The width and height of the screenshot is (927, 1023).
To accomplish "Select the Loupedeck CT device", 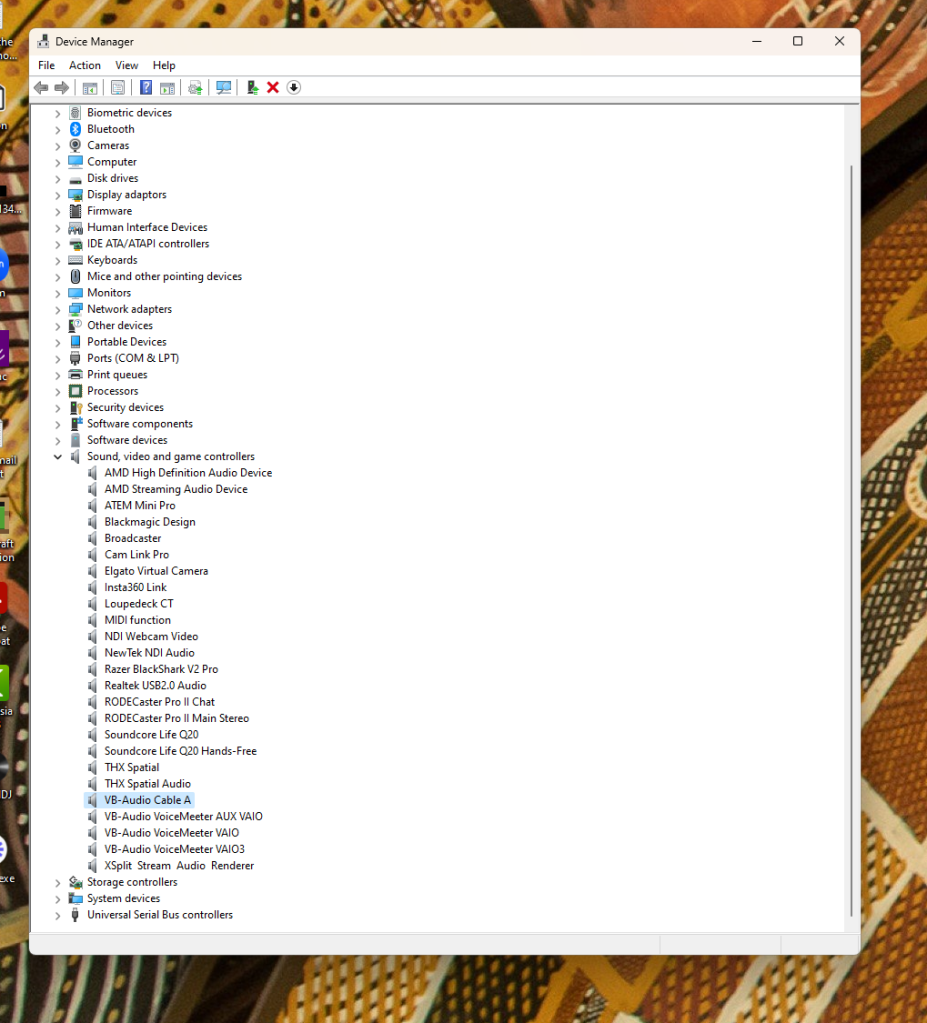I will coord(139,603).
